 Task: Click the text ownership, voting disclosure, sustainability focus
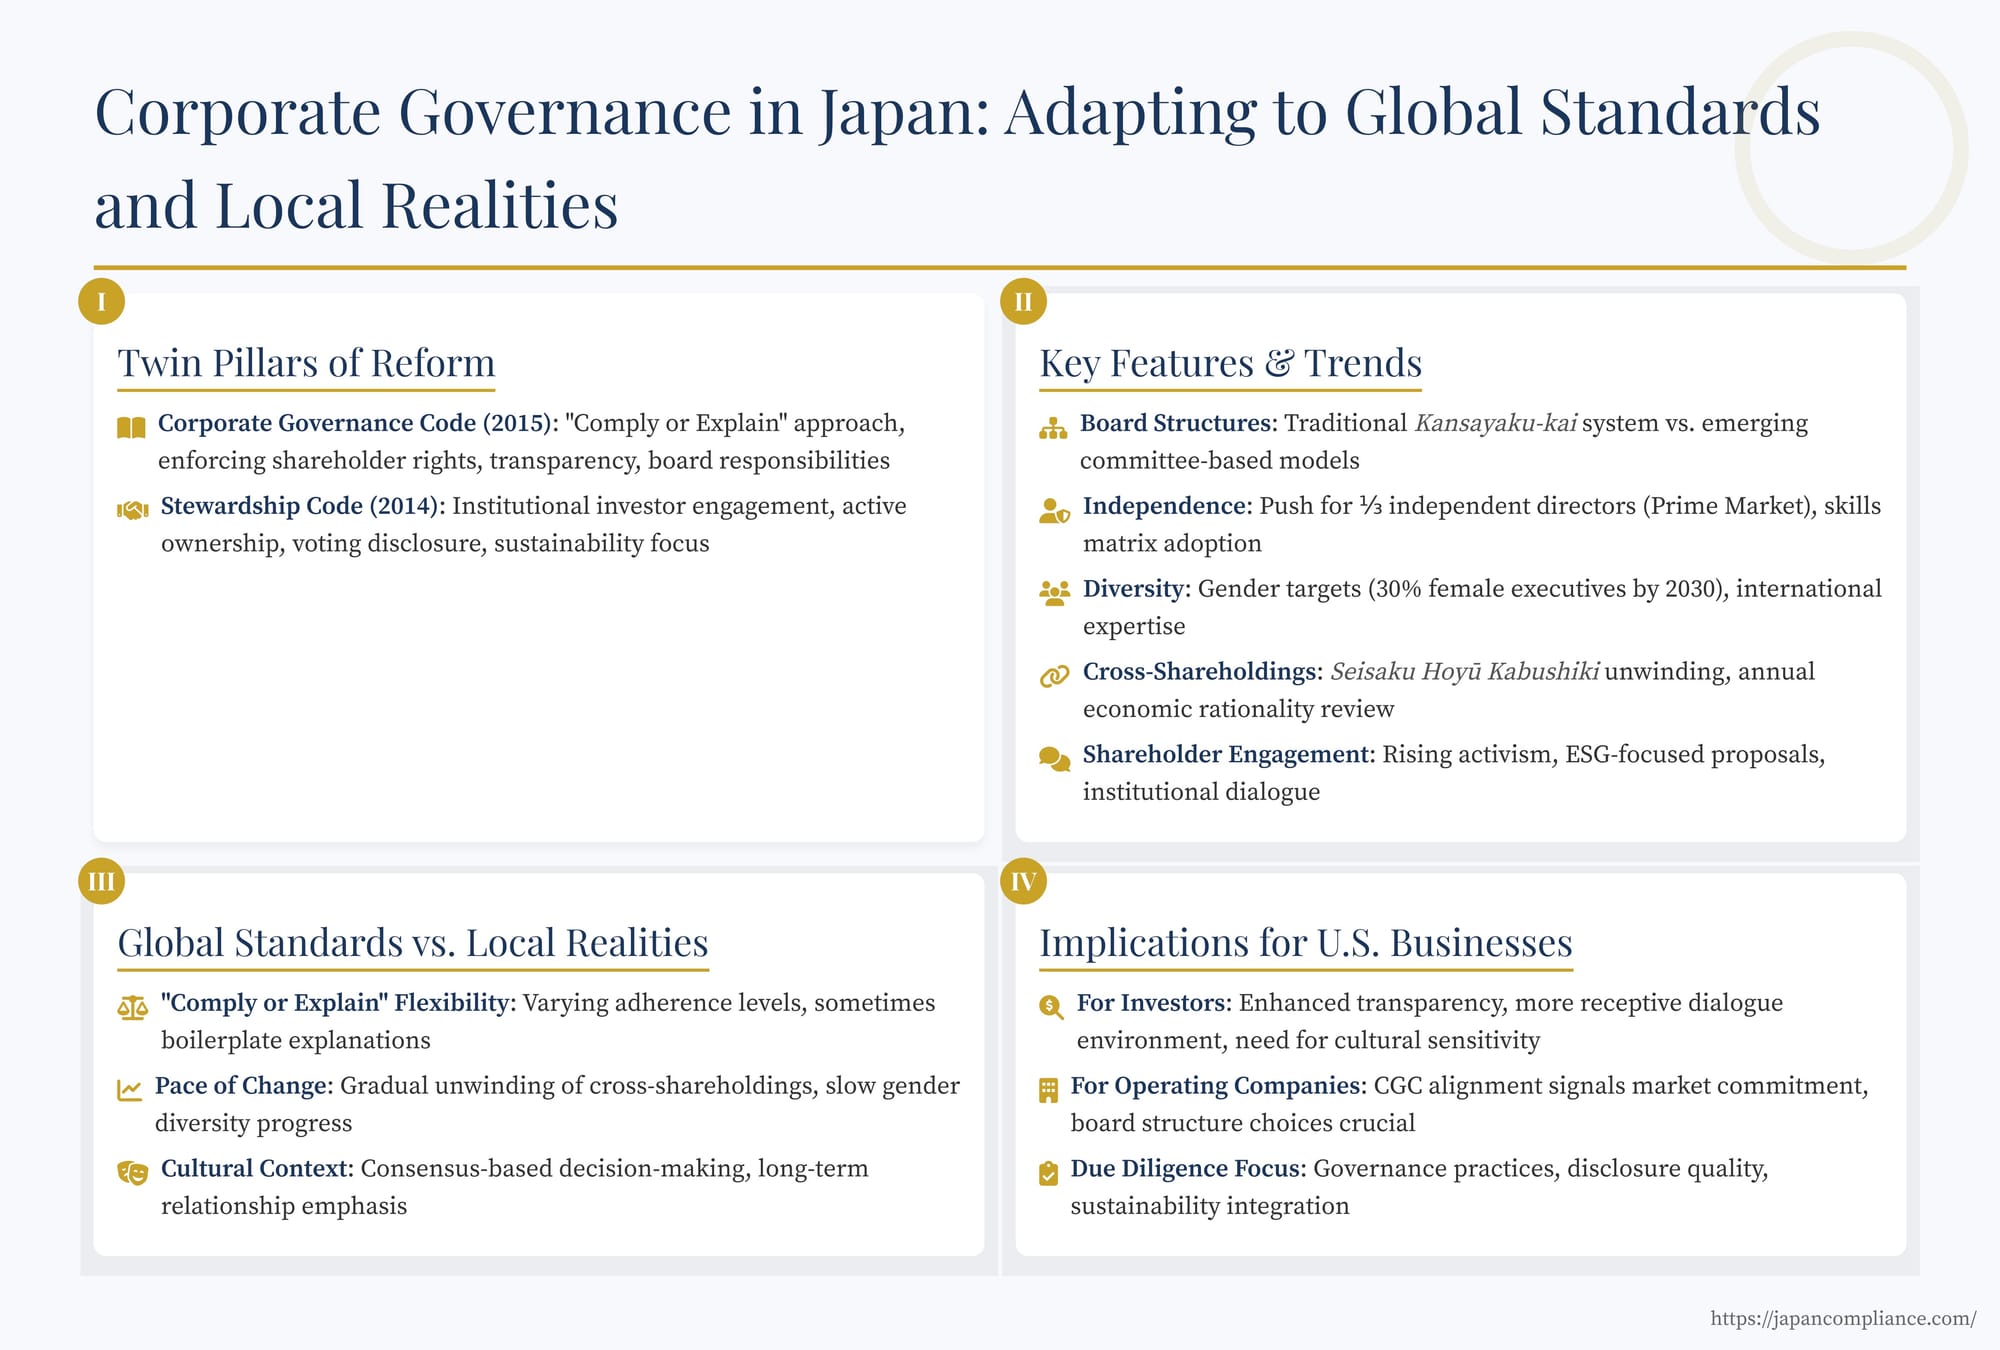(x=435, y=543)
